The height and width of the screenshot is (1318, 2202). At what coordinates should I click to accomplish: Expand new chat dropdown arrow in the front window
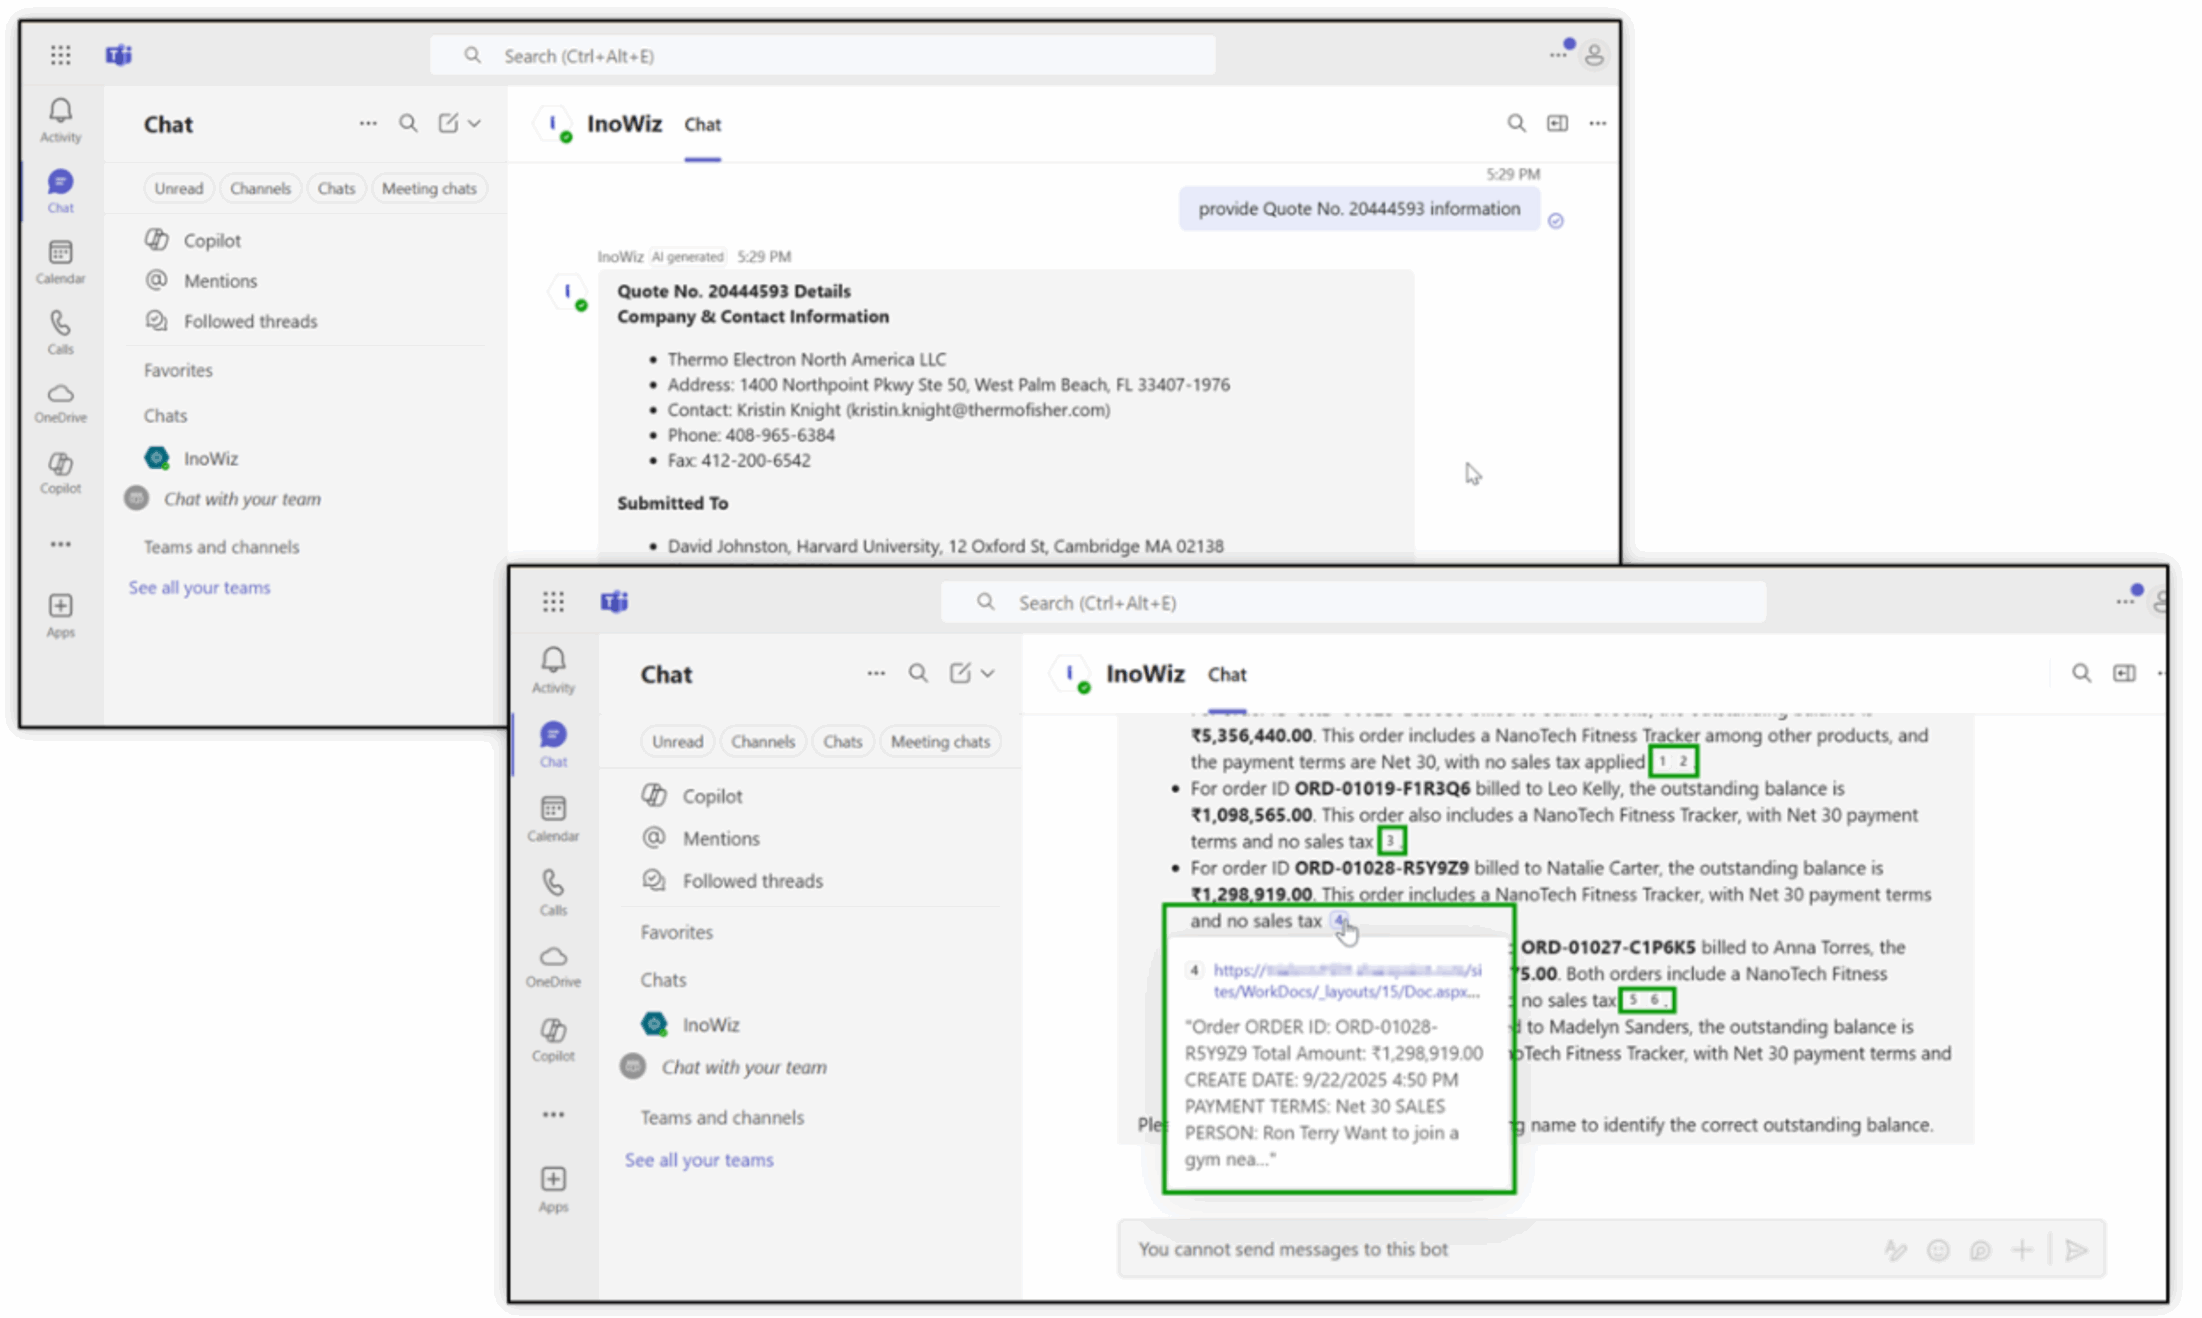988,673
